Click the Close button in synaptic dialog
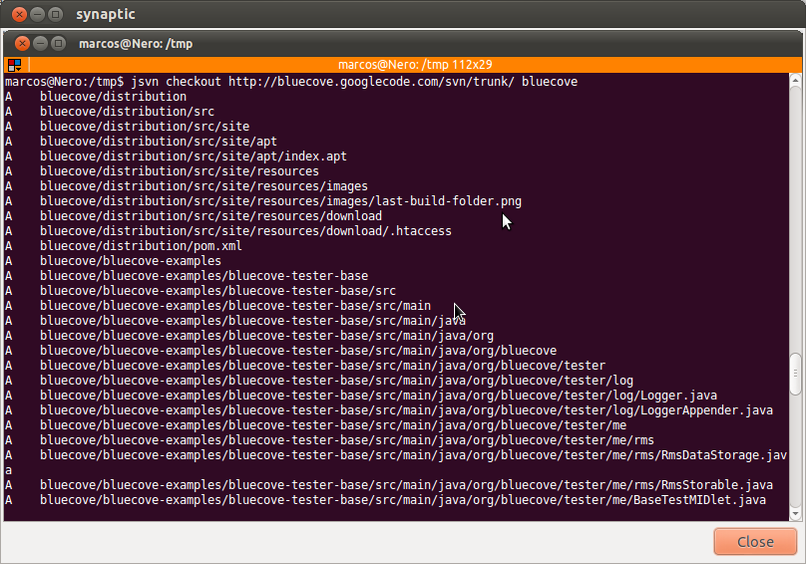806x564 pixels. pyautogui.click(x=755, y=541)
